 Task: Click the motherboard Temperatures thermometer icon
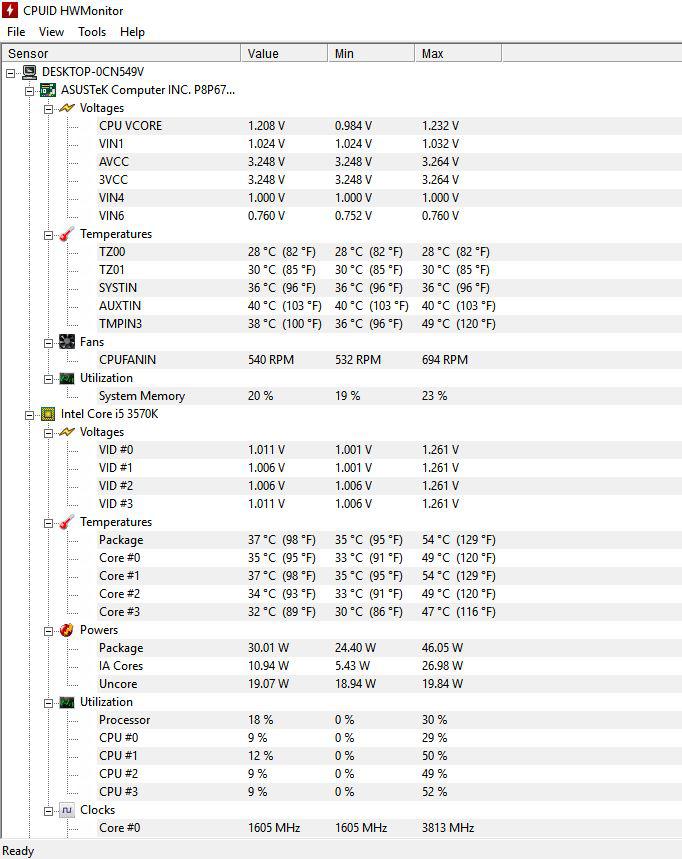[66, 234]
